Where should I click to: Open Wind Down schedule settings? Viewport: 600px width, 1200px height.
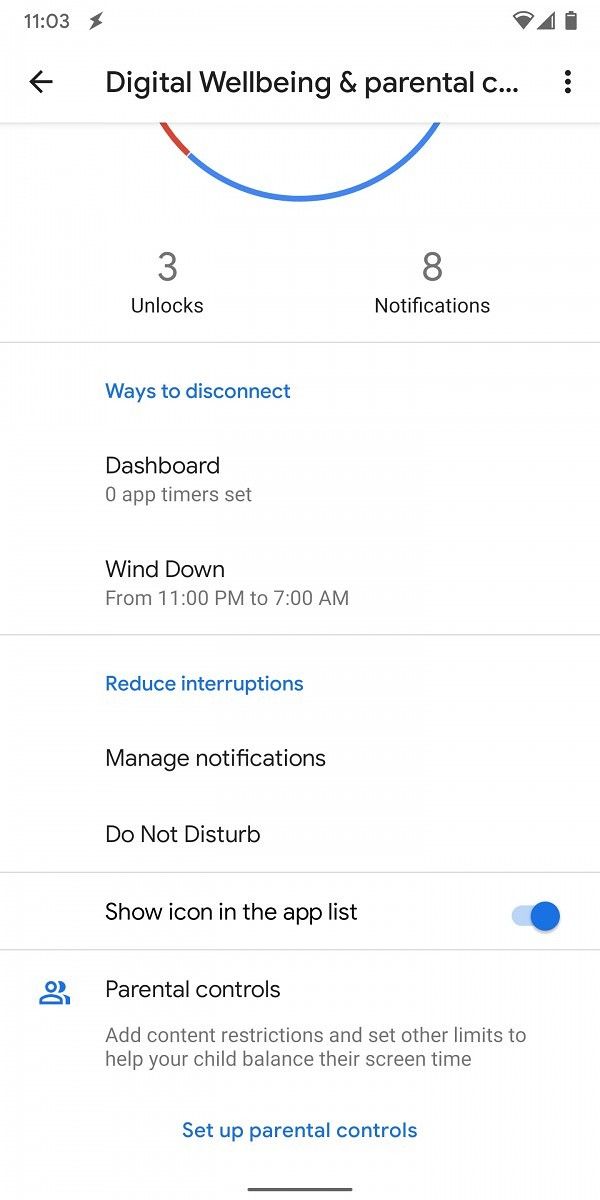pos(300,583)
